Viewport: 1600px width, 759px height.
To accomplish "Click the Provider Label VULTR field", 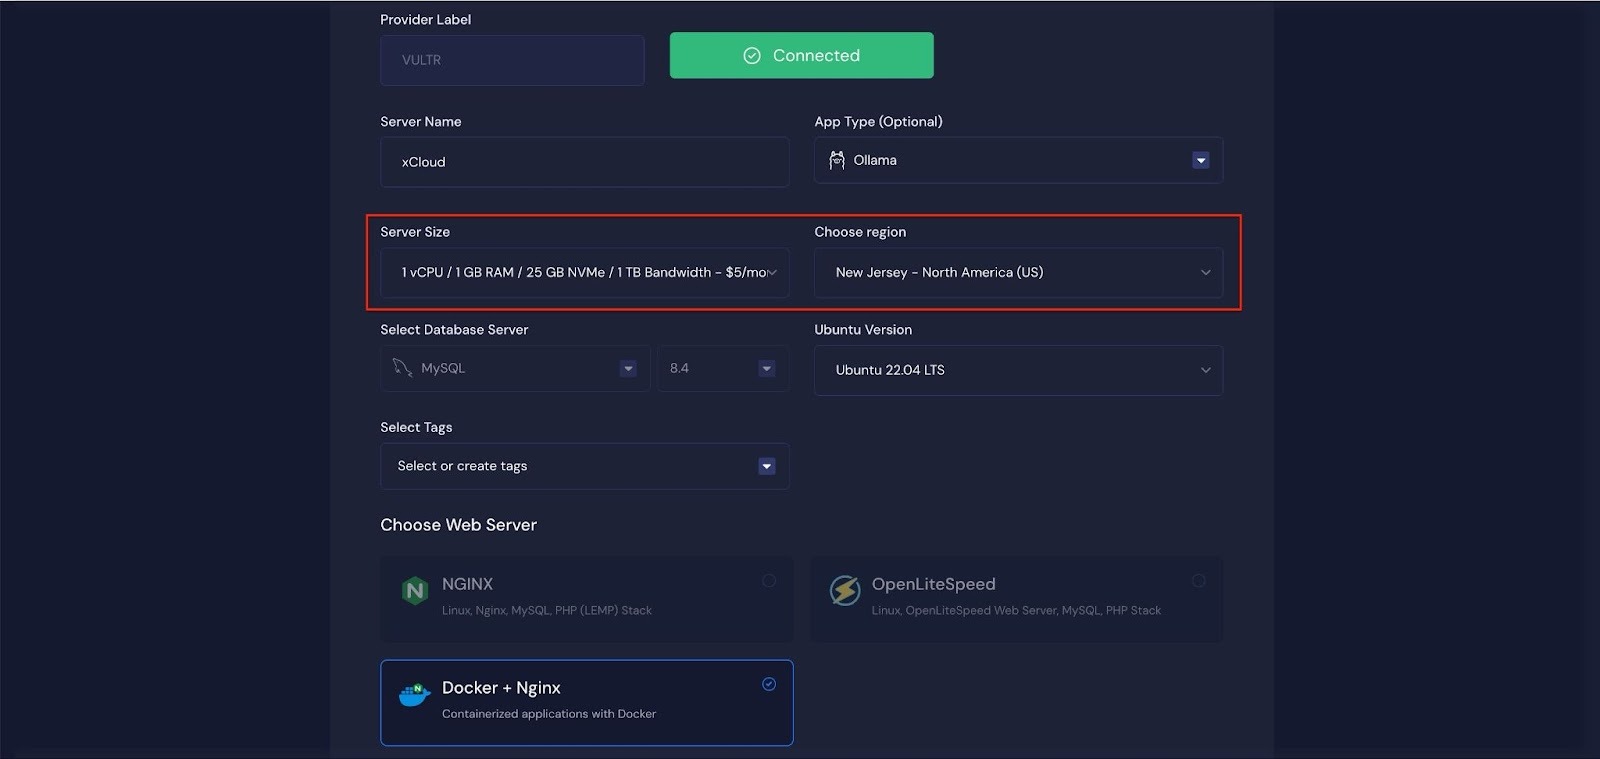I will [x=512, y=60].
